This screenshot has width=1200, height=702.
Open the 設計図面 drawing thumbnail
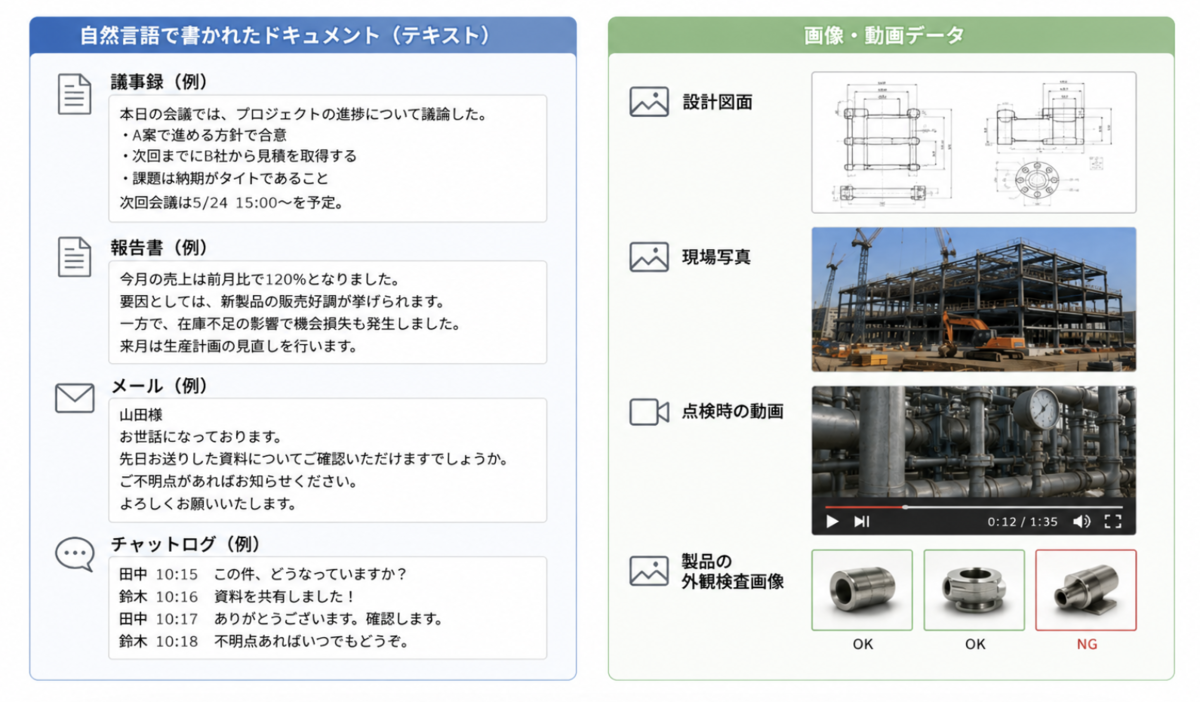974,142
